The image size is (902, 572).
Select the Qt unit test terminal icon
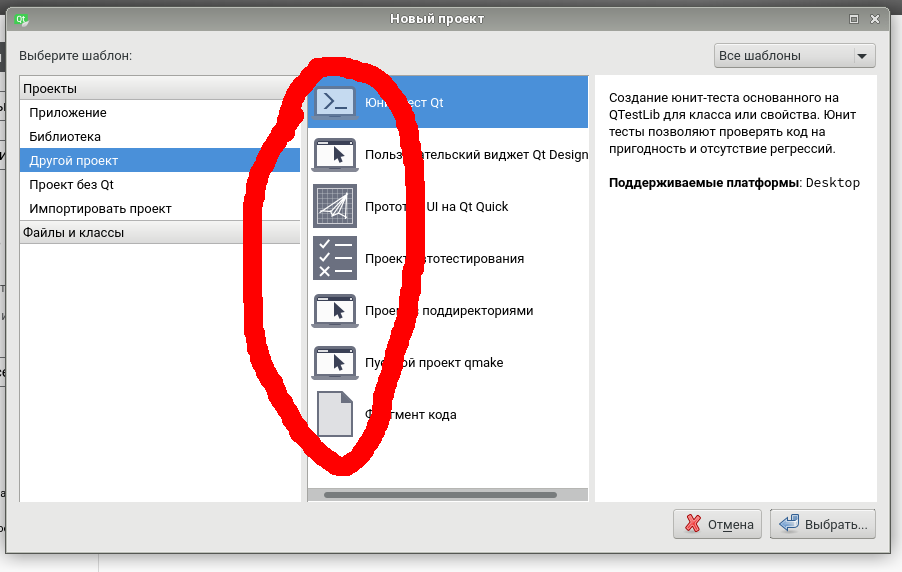click(335, 102)
